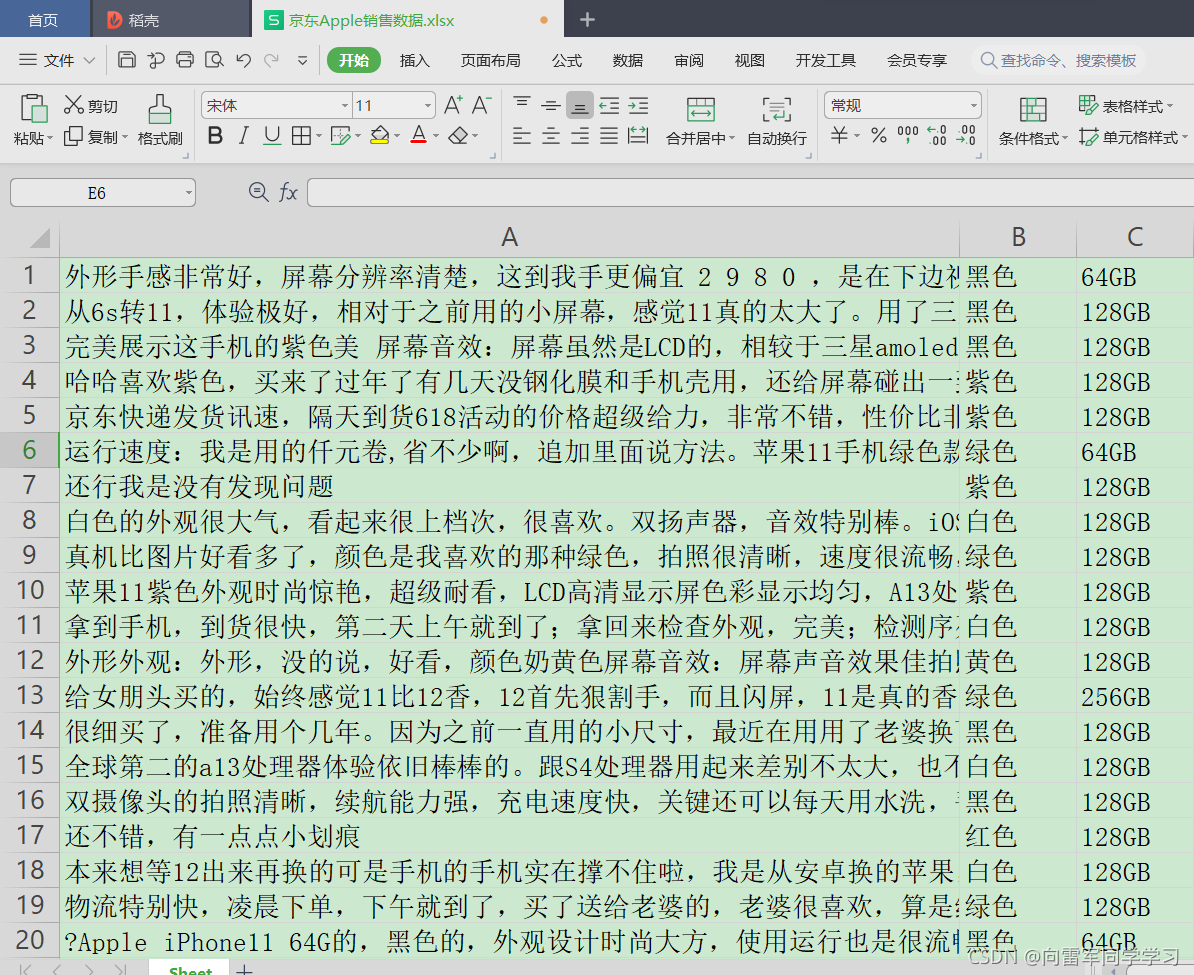Open the 文件 file menu

(56, 60)
